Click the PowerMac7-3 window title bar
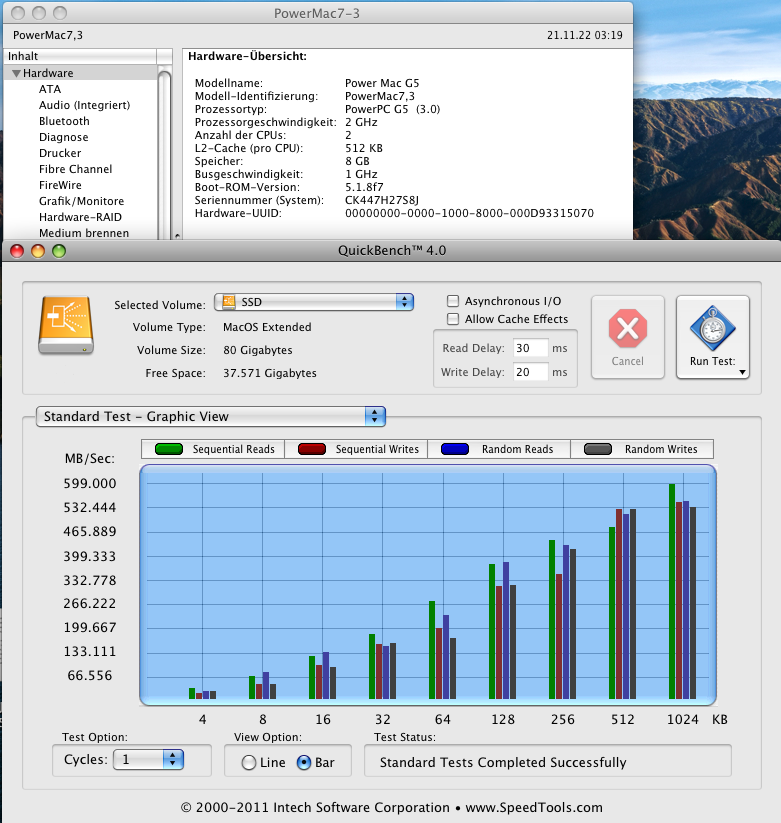This screenshot has width=781, height=823. pos(317,13)
